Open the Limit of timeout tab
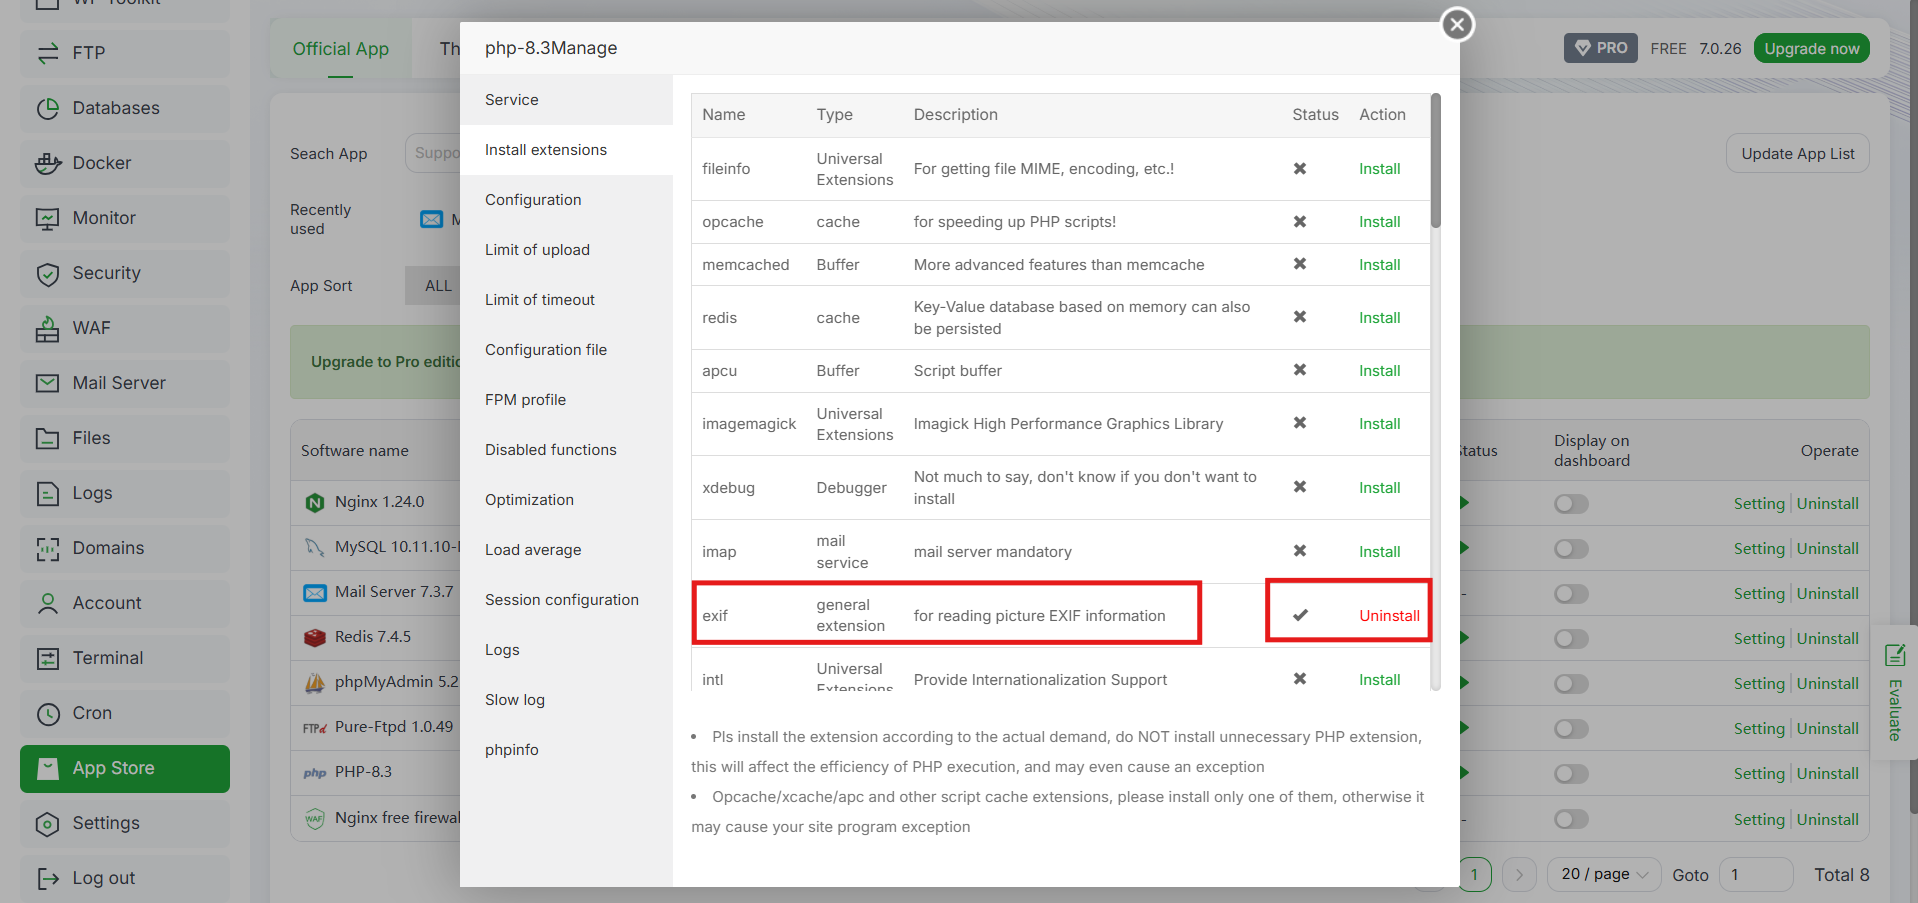The height and width of the screenshot is (903, 1918). pos(566,300)
